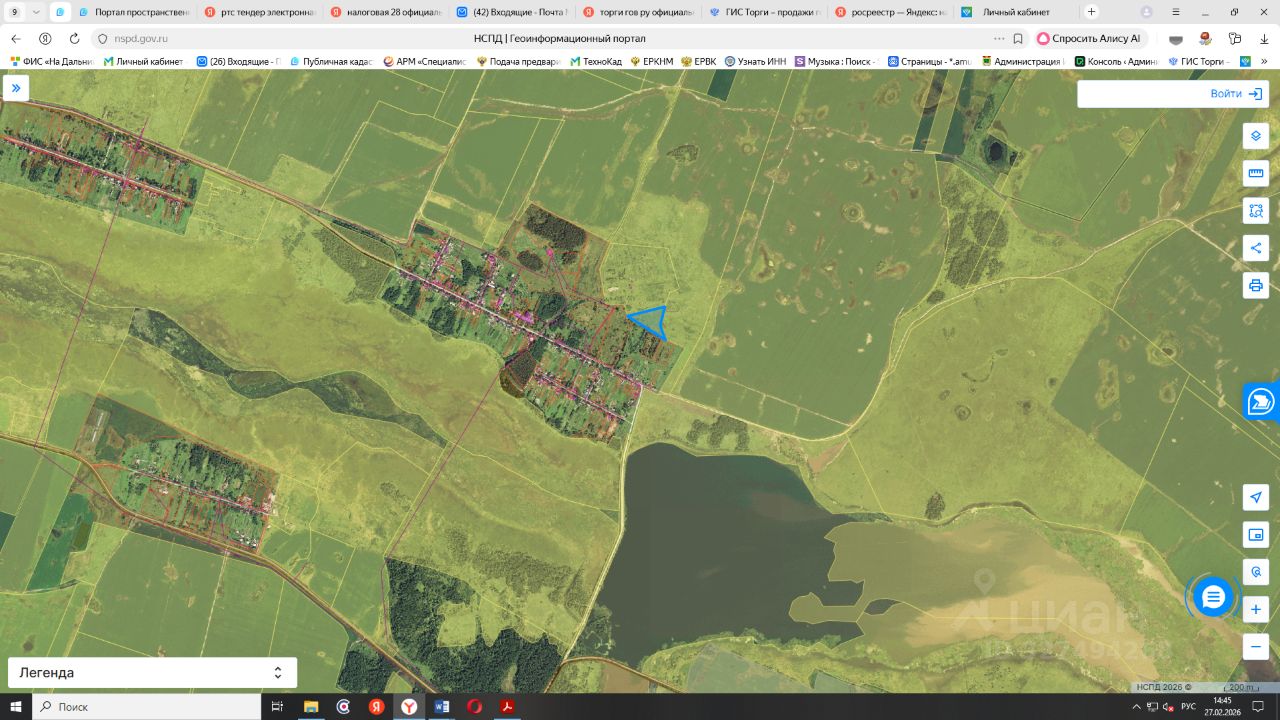Screen dimensions: 1280x720
Task: Open the blue chat assistant bubble
Action: coord(1213,598)
